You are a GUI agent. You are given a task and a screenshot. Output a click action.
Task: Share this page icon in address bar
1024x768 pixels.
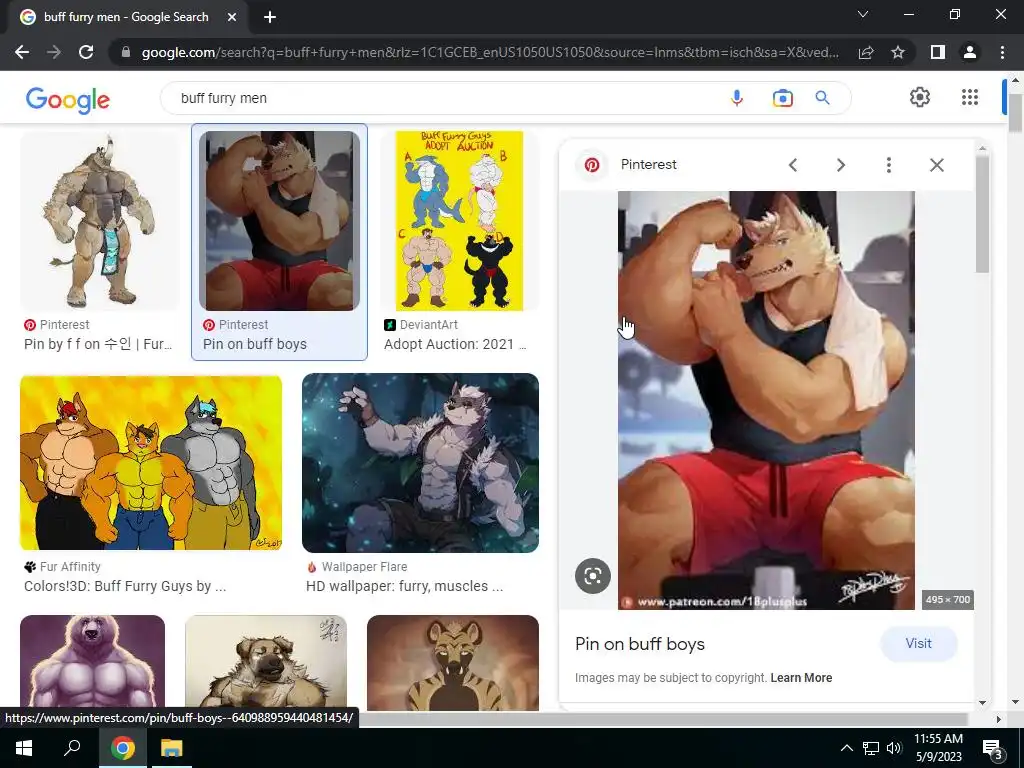866,52
